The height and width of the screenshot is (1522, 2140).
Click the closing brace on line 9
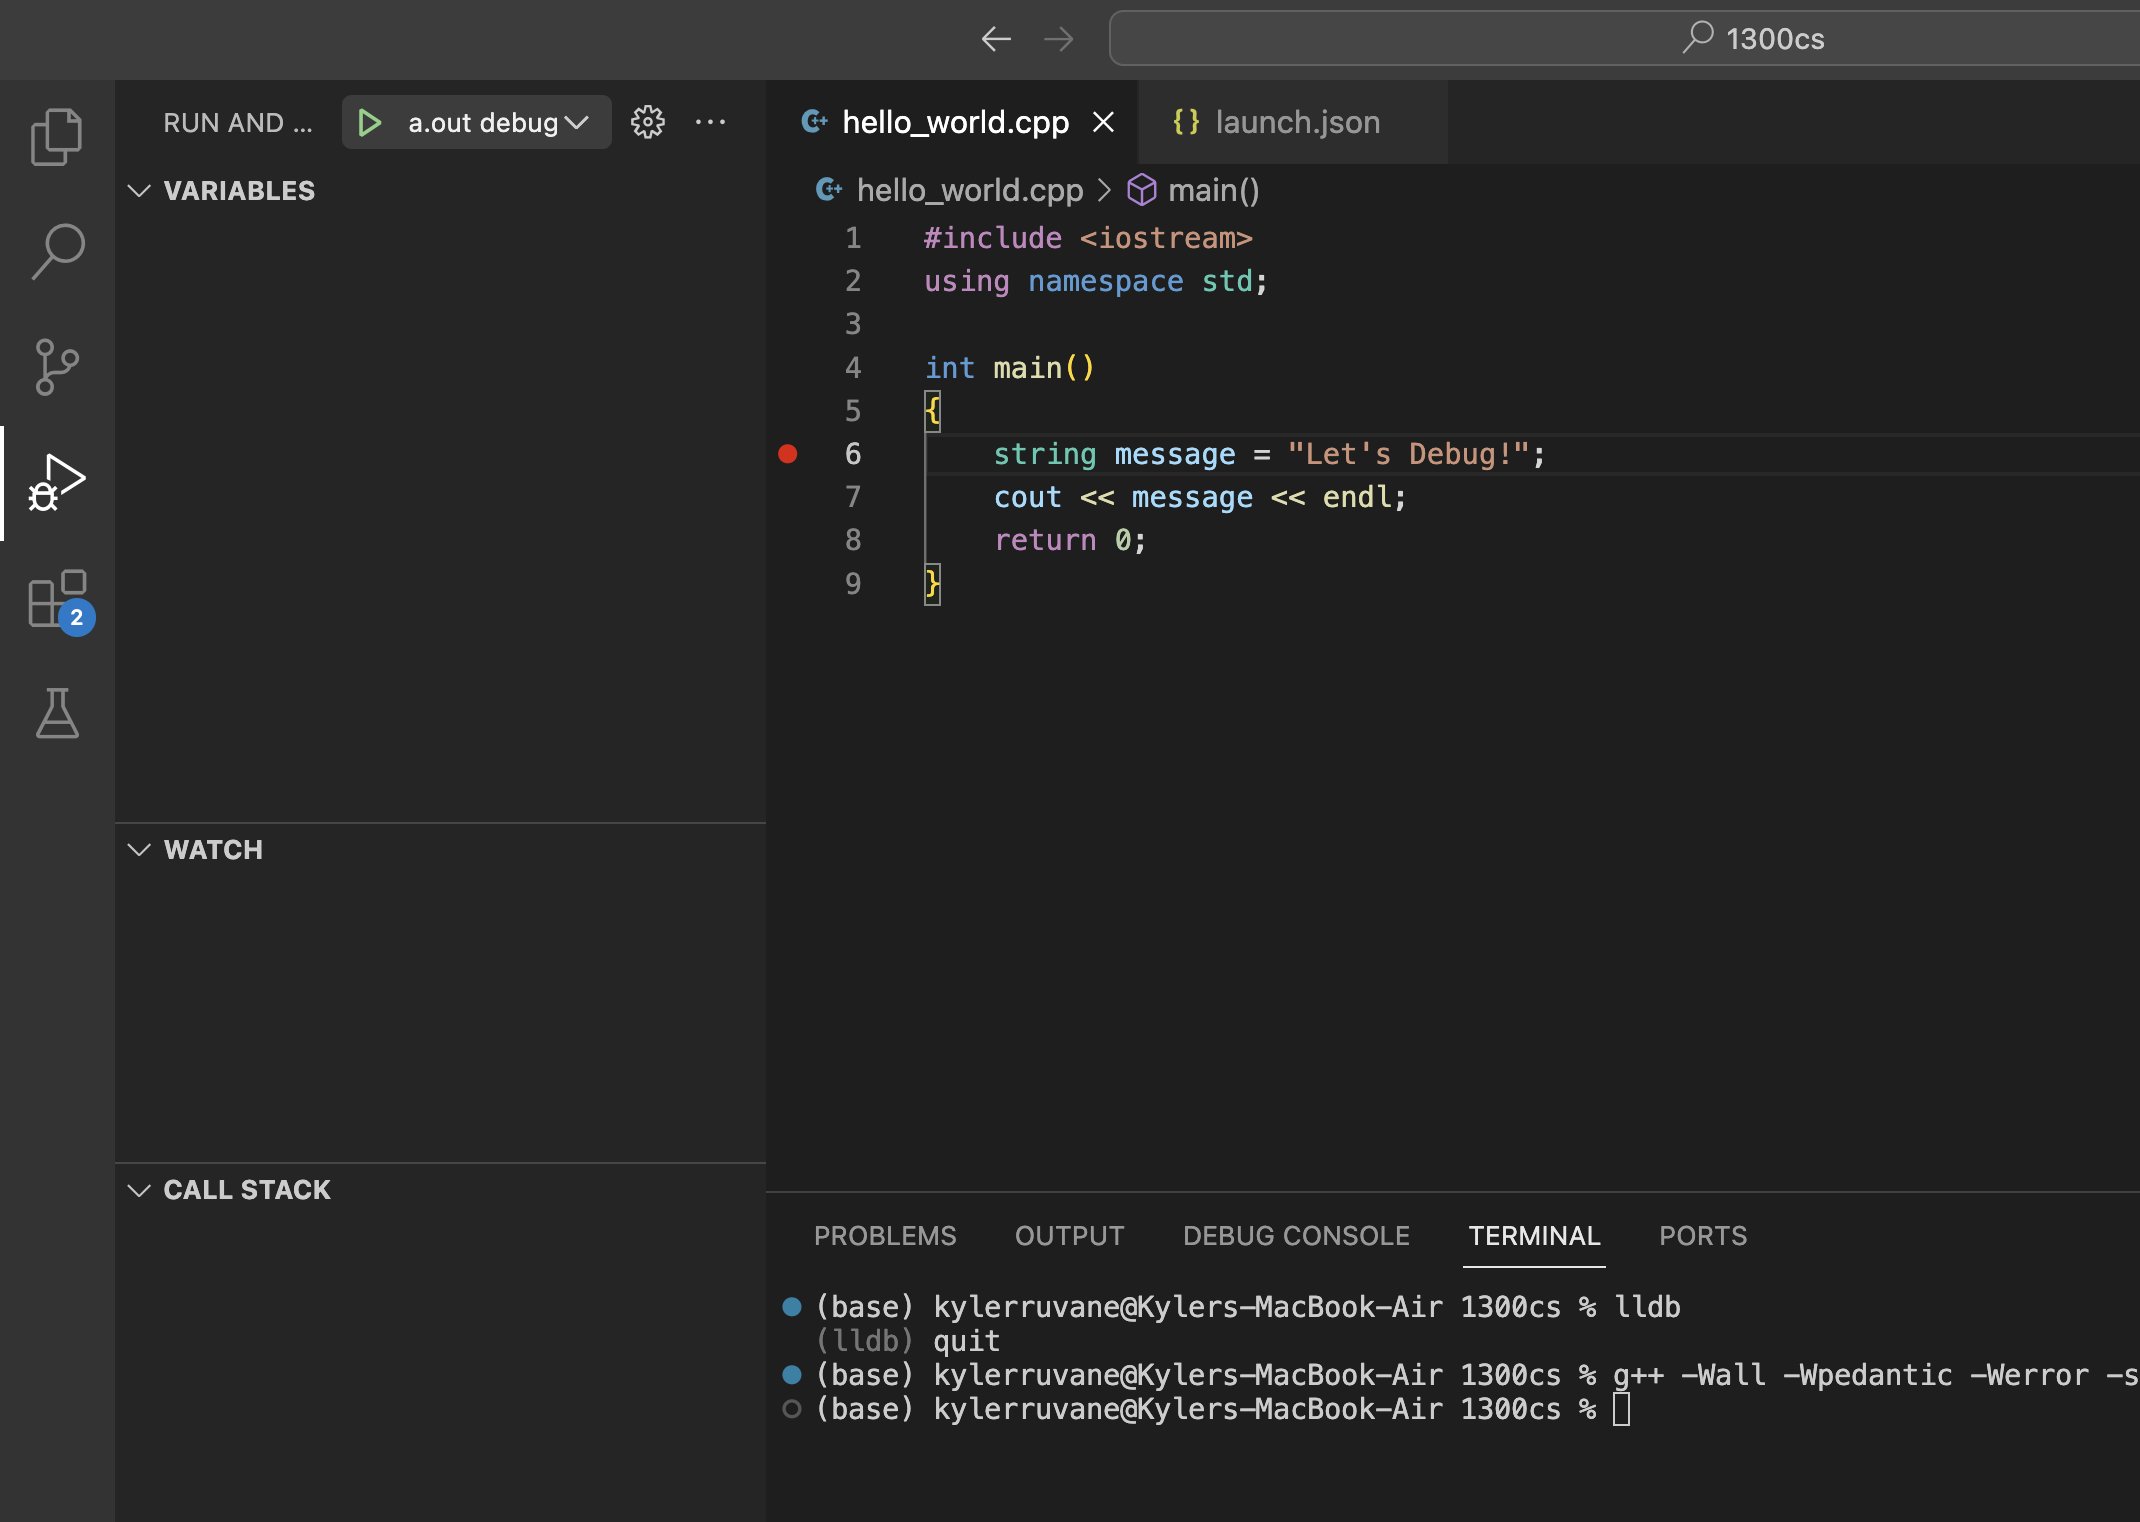[x=932, y=584]
